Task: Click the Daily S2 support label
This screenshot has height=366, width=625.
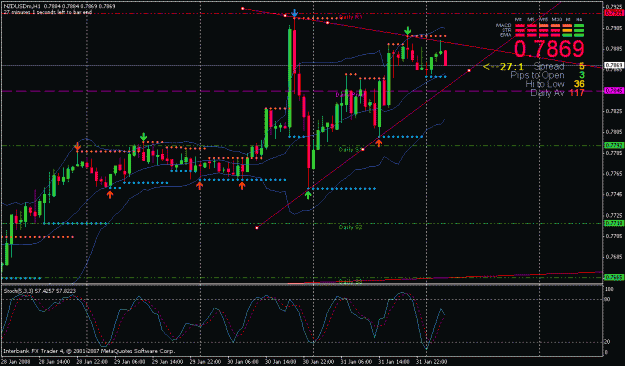Action: click(350, 227)
